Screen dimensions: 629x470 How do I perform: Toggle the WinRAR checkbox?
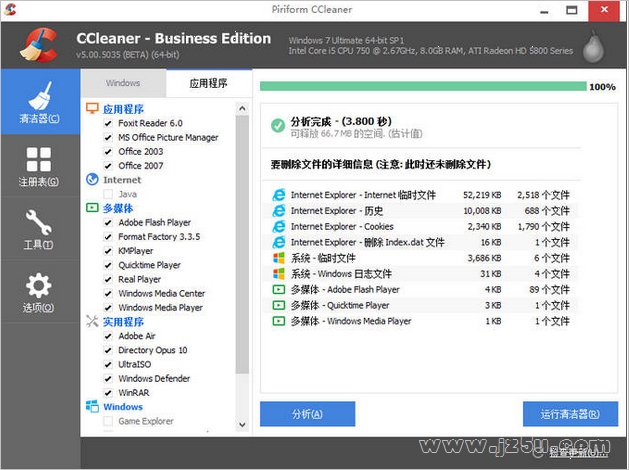point(108,393)
